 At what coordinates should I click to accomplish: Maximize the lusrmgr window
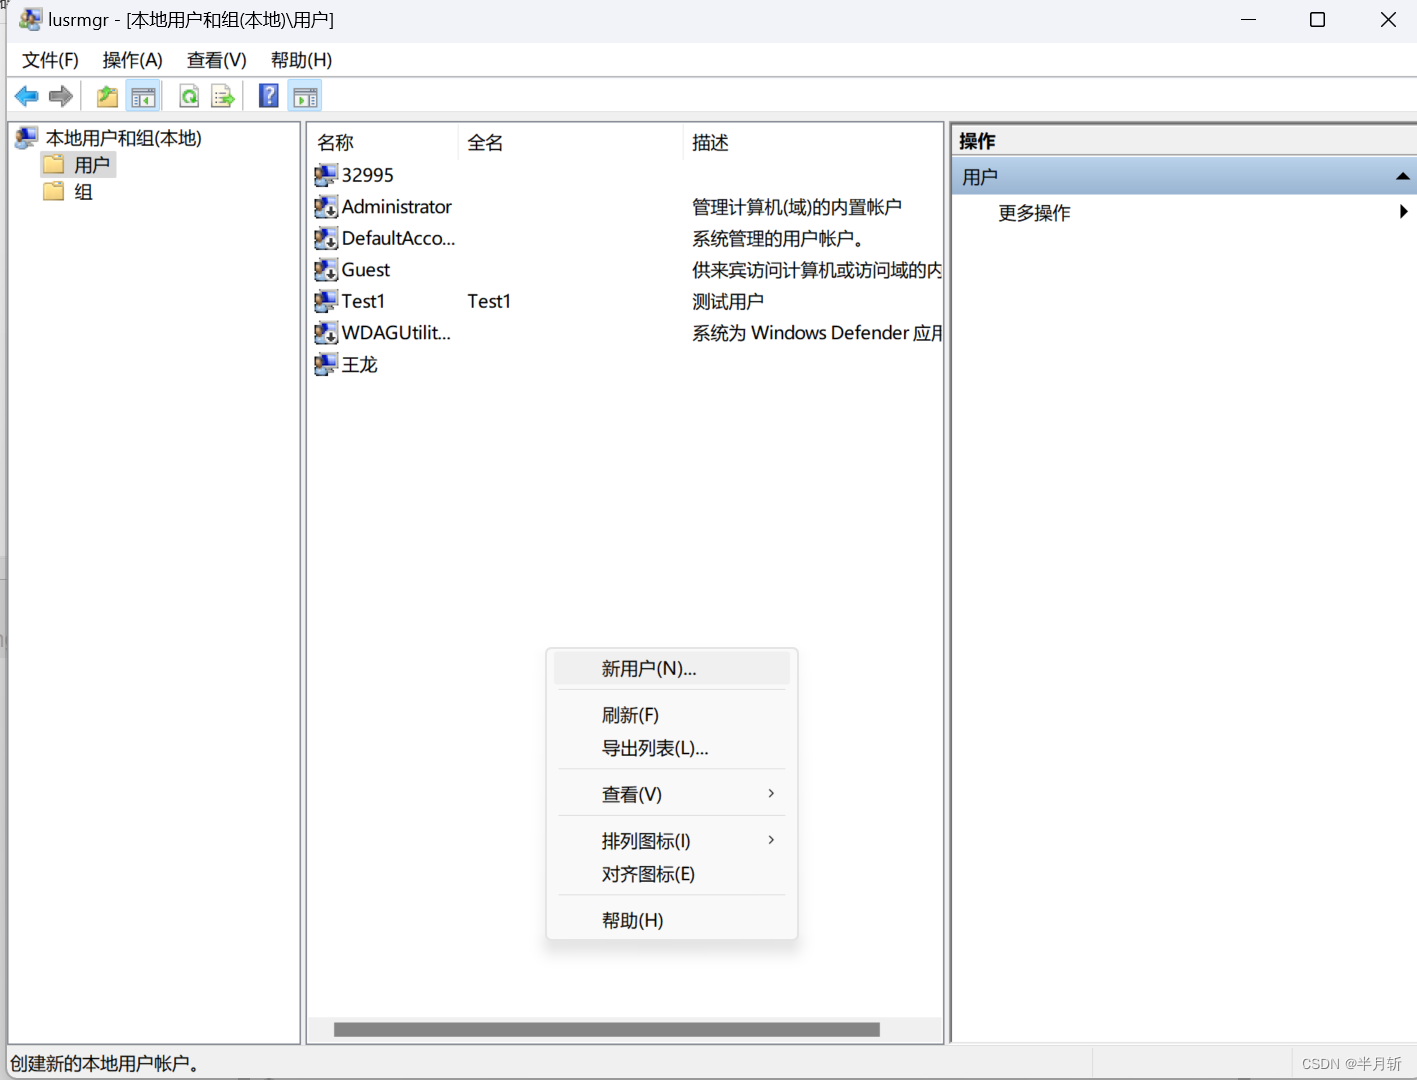click(1318, 20)
